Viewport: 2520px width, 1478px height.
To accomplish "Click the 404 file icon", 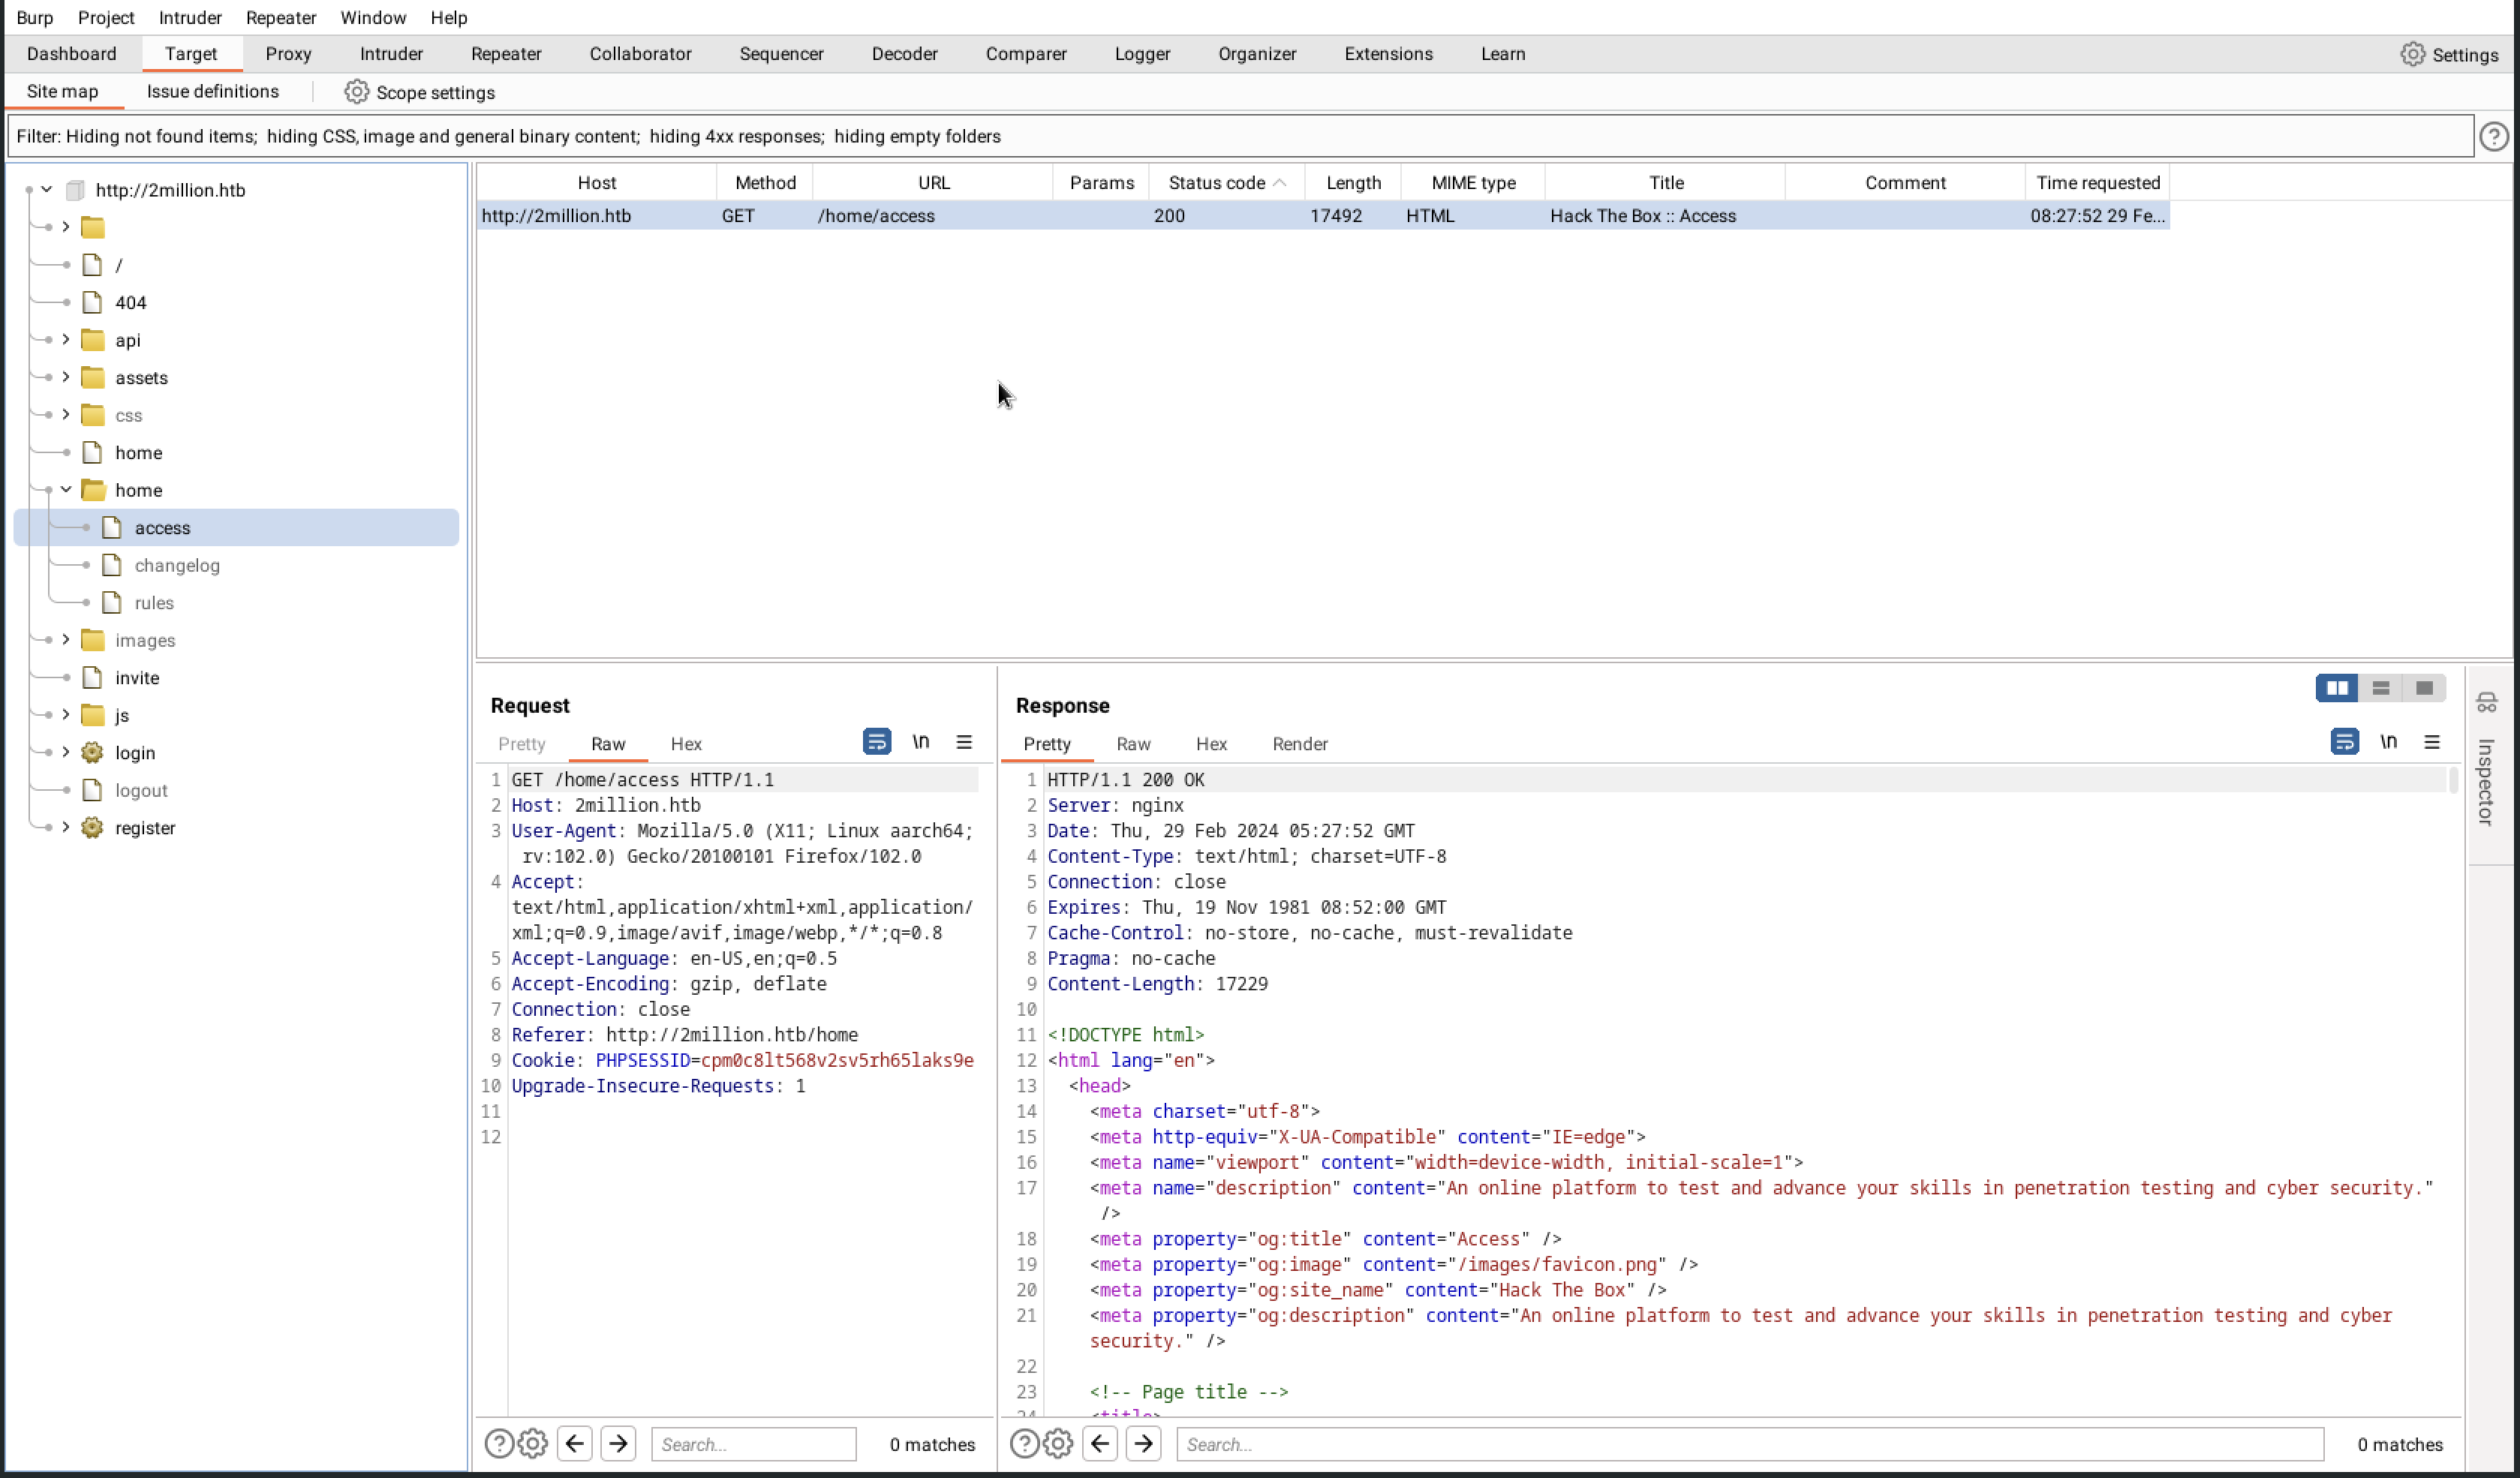I will [x=92, y=303].
